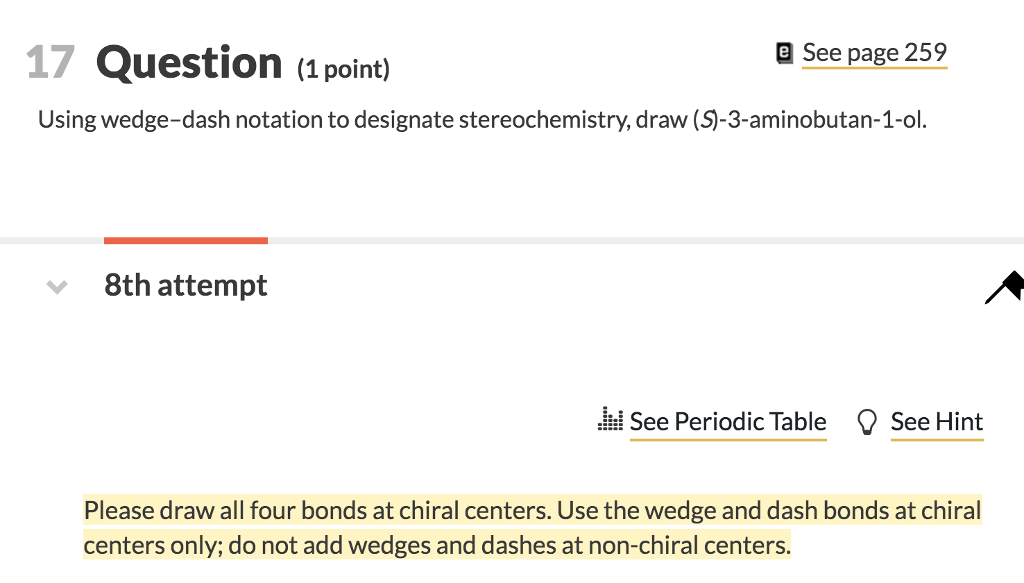Click the 8th attempt header label
The height and width of the screenshot is (583, 1024).
186,285
